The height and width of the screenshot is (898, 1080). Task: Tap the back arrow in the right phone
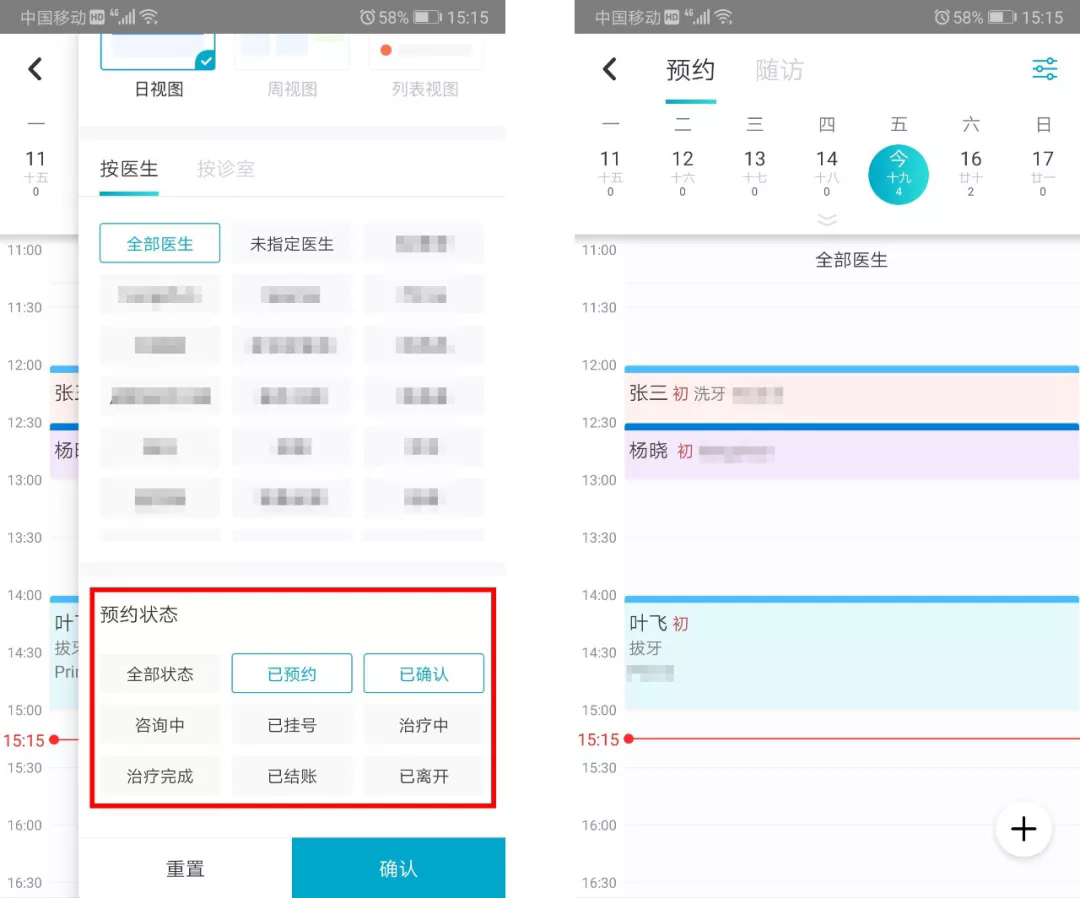coord(610,69)
